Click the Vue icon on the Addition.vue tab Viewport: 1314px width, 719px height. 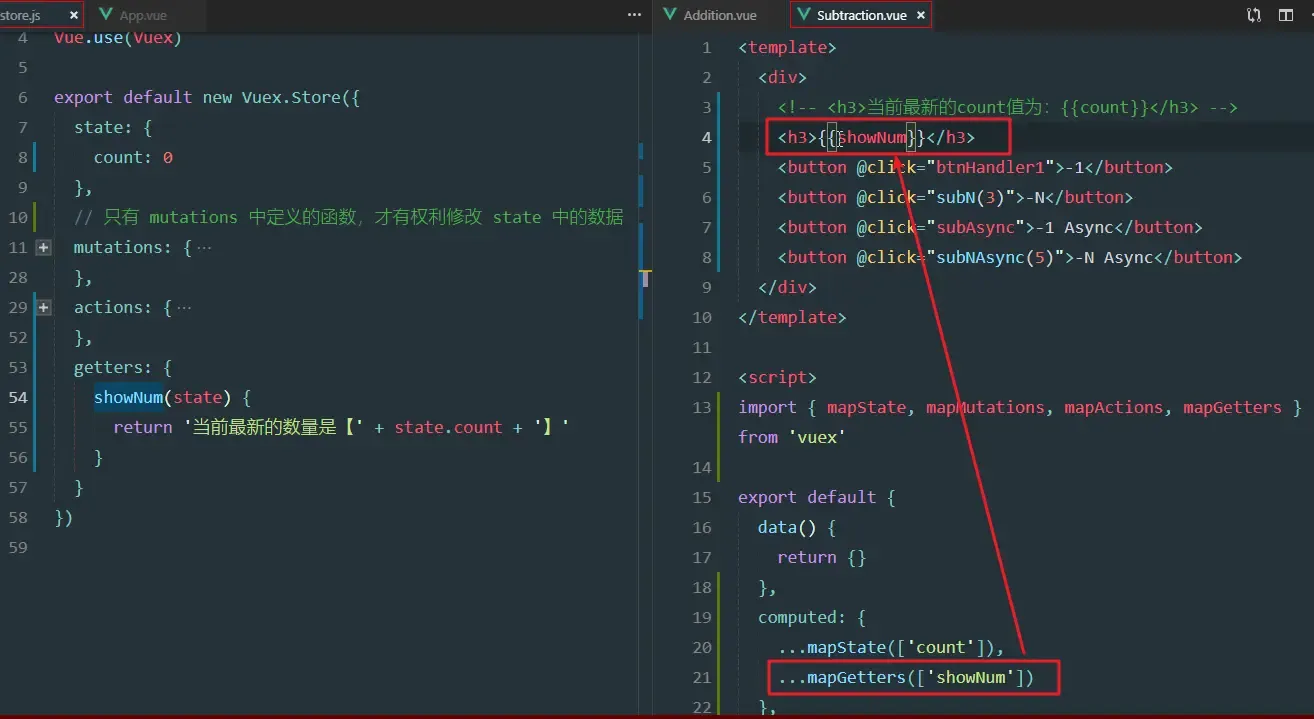668,15
